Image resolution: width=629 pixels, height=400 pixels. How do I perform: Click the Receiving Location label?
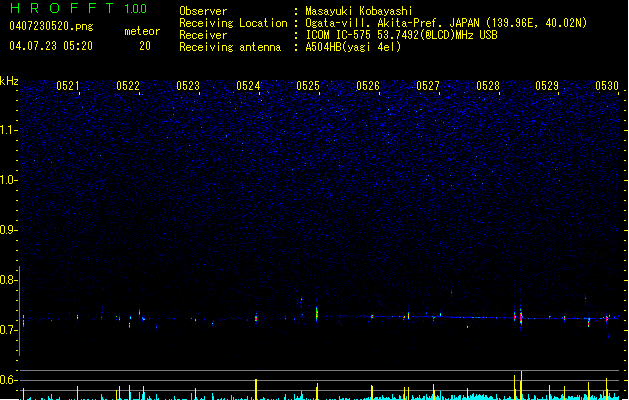click(x=233, y=23)
